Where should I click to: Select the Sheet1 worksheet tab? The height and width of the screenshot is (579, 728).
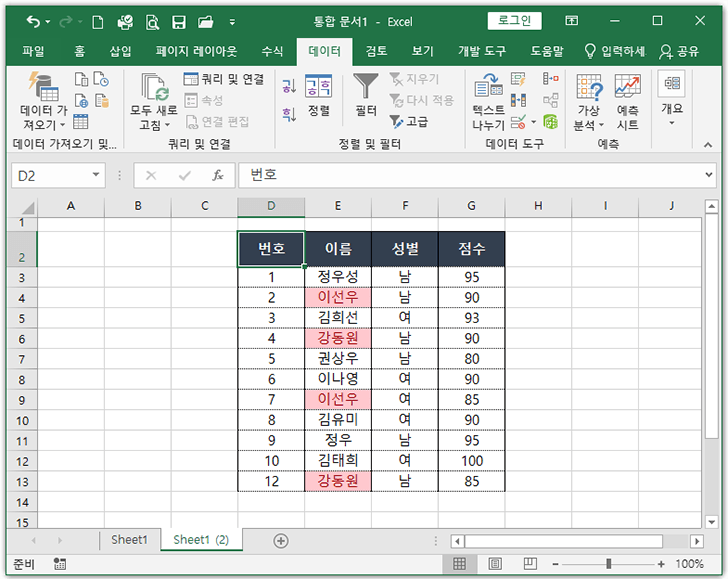point(129,540)
